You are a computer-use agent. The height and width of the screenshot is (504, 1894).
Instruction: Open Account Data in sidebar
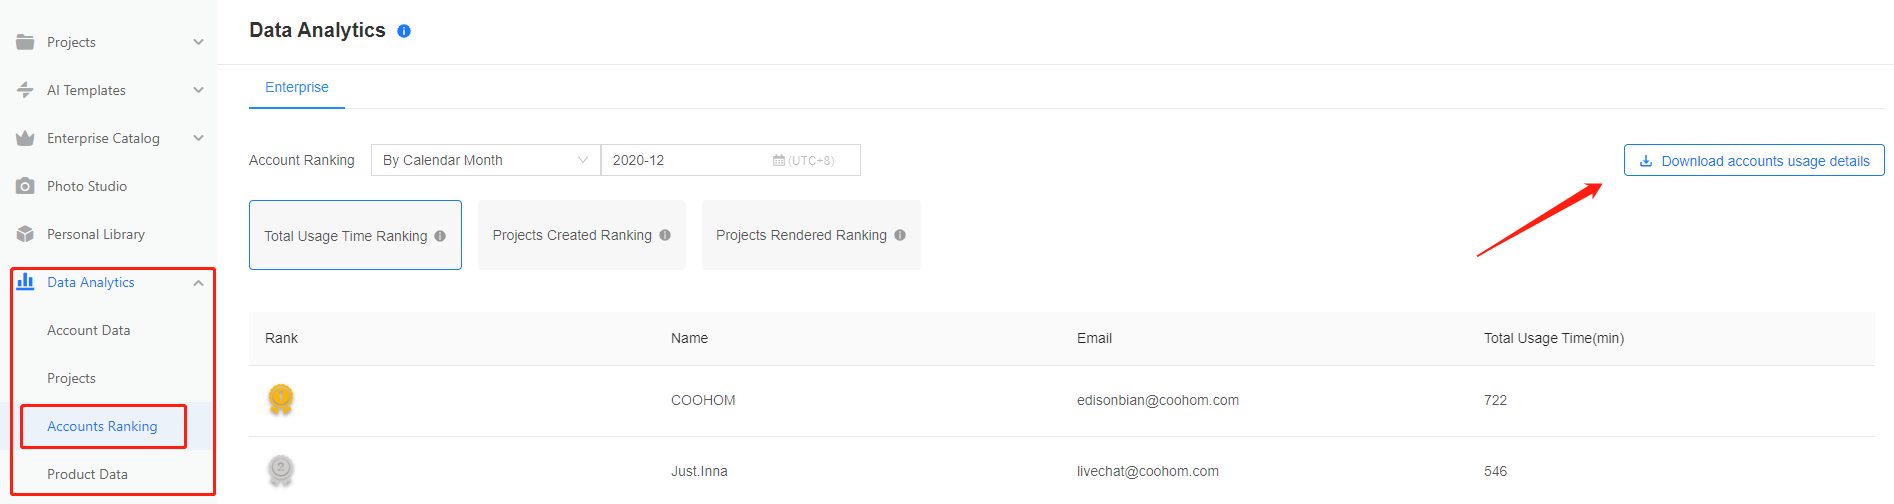coord(89,330)
